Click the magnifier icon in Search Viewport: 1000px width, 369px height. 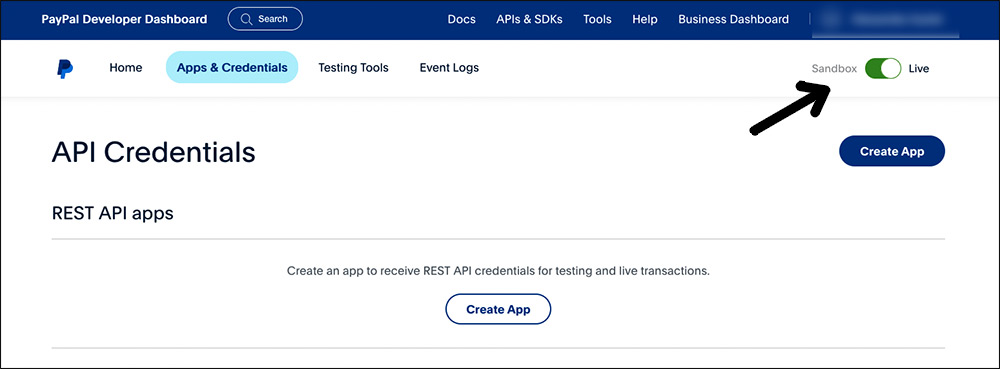[246, 19]
